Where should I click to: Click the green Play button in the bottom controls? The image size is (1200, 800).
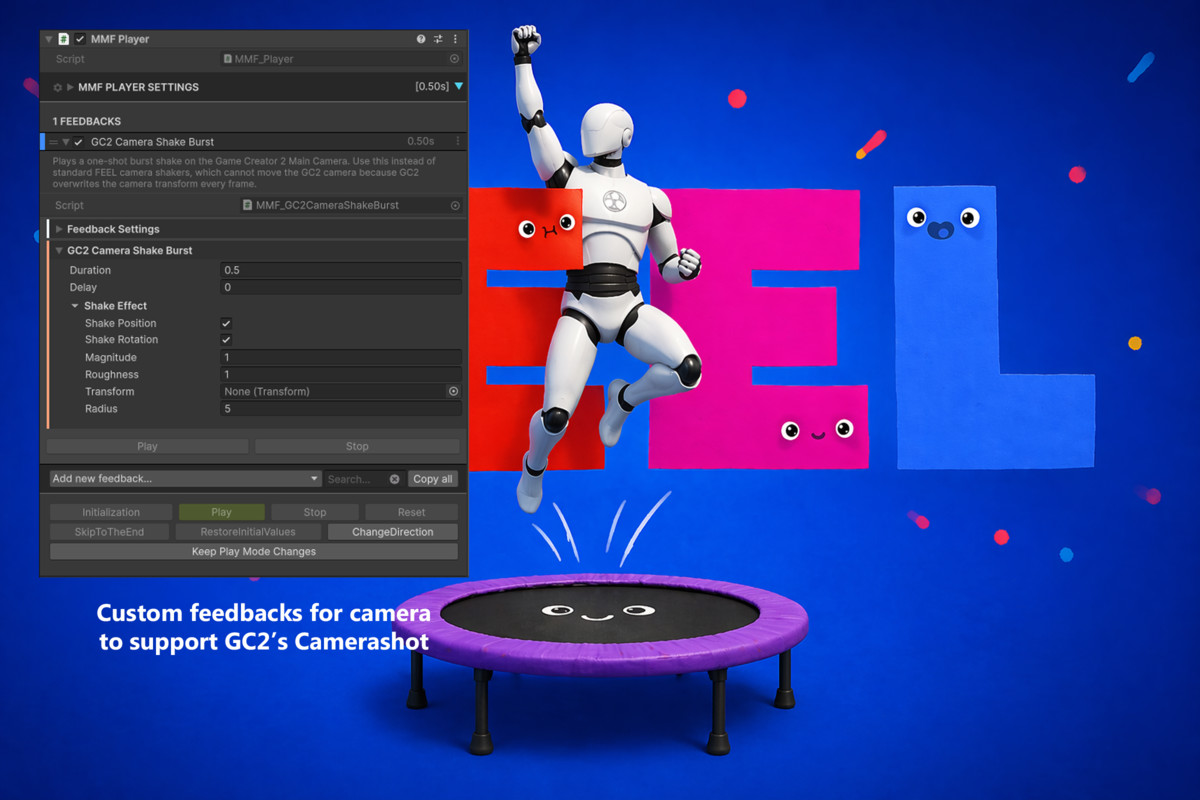click(x=221, y=512)
